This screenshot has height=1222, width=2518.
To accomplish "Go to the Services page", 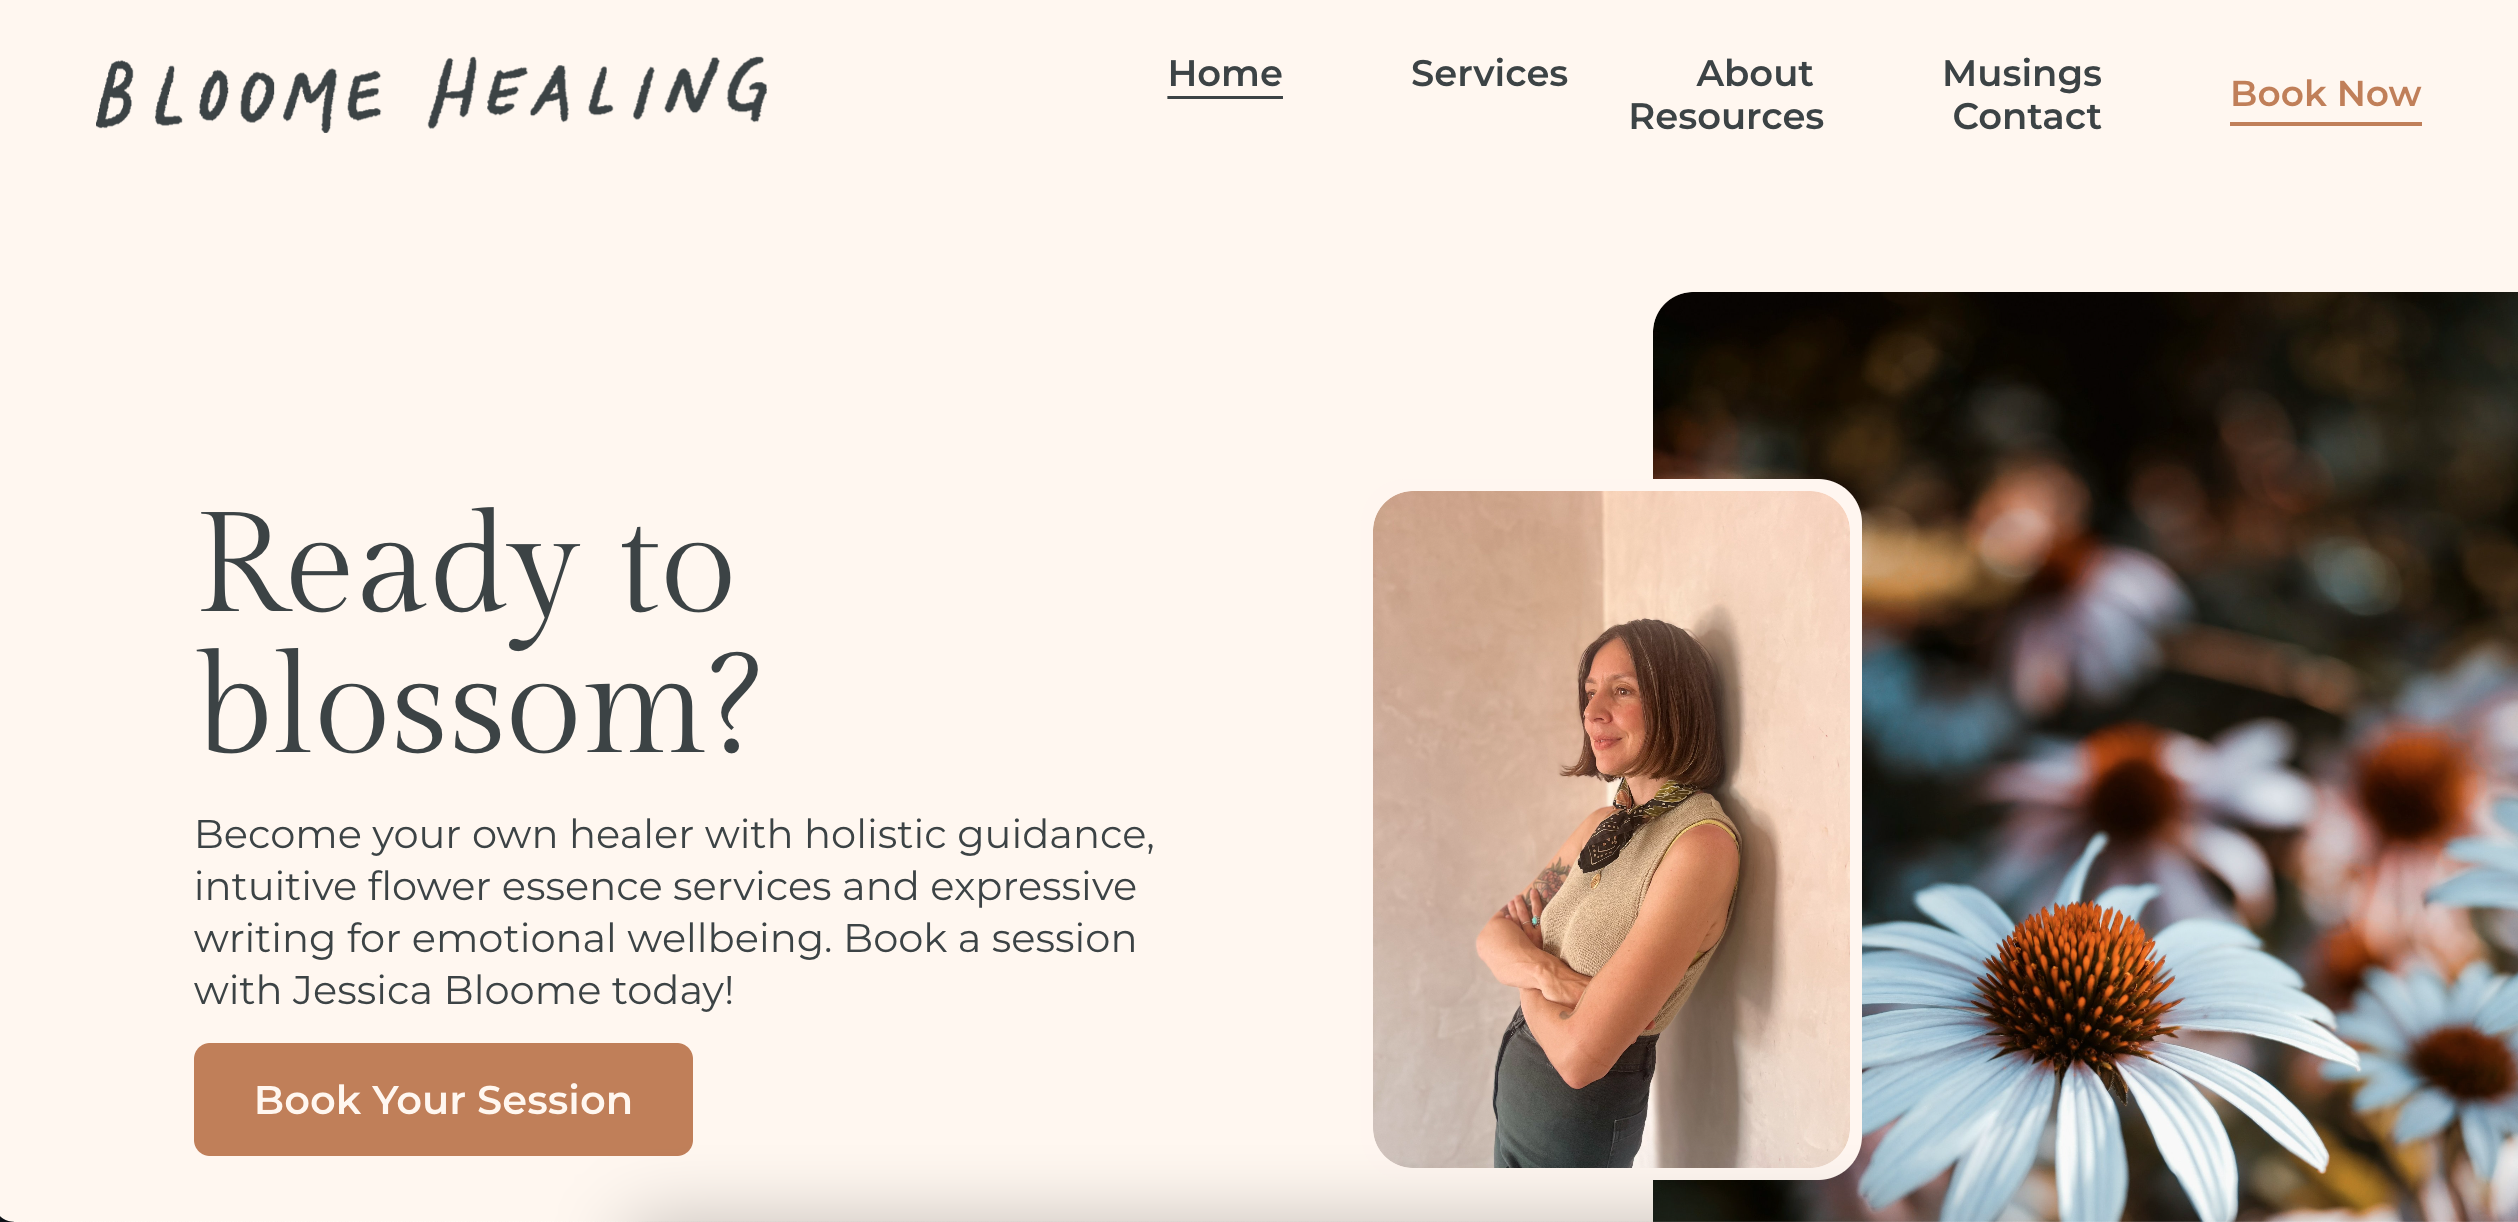I will (1489, 74).
